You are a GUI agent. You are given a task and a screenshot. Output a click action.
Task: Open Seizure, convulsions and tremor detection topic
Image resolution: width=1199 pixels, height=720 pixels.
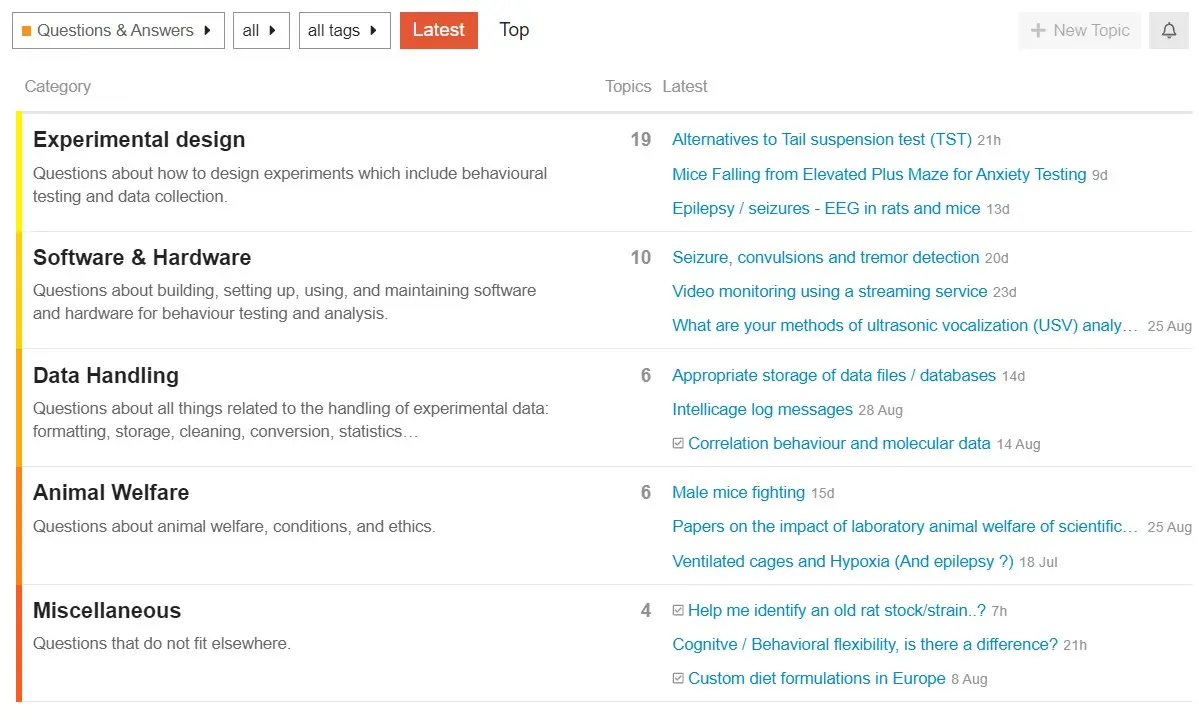(825, 258)
